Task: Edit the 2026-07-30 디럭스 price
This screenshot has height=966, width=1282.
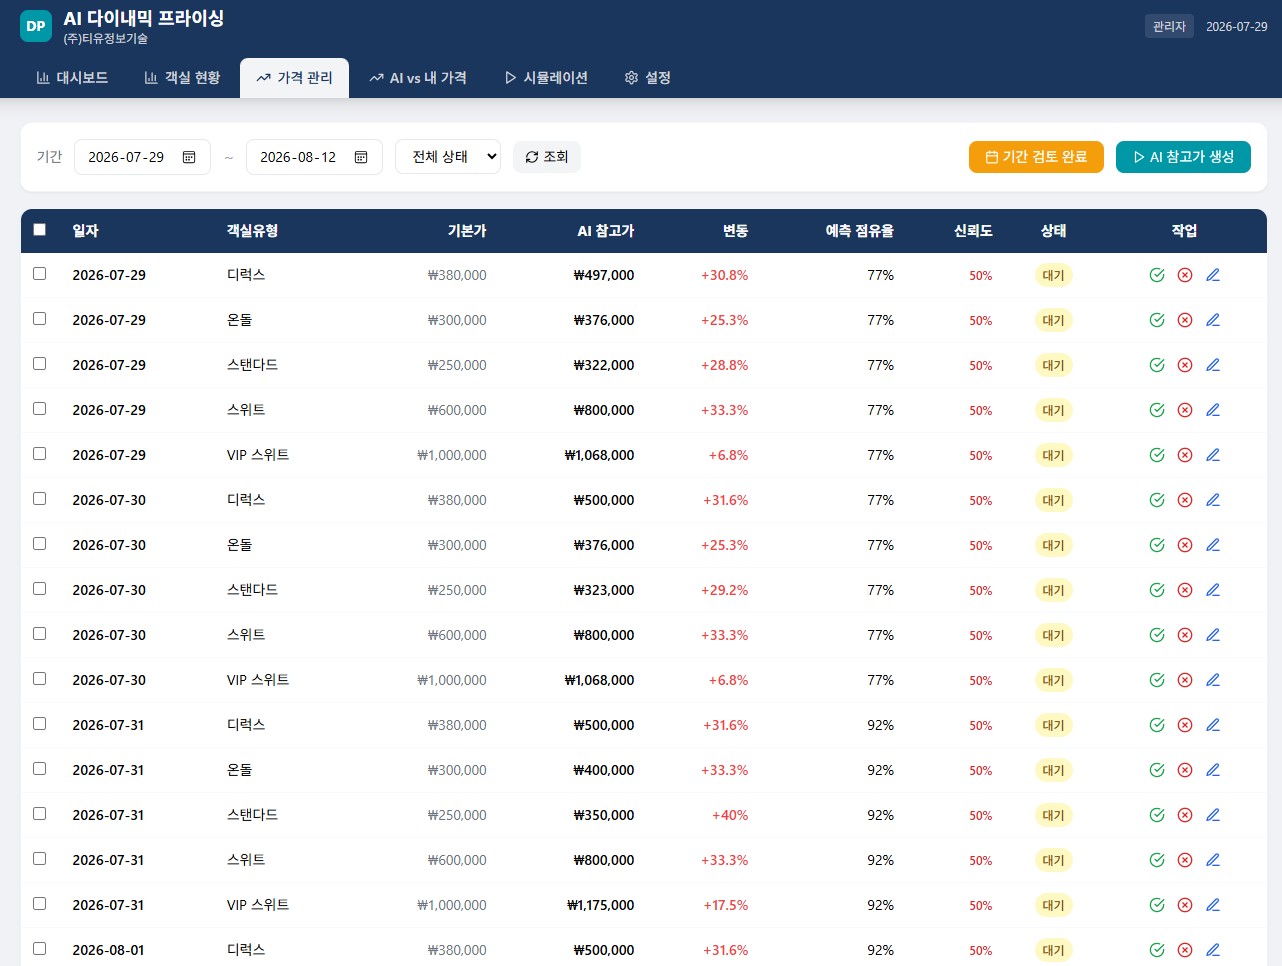Action: point(1213,500)
